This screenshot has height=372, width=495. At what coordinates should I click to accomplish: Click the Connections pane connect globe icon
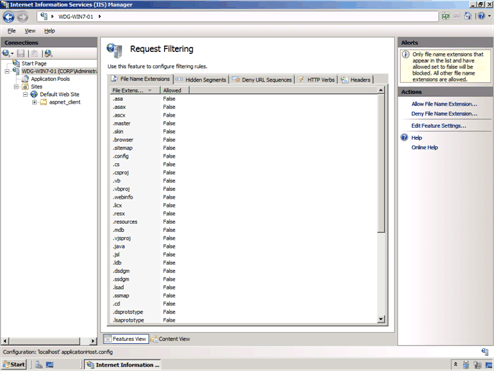coord(6,53)
